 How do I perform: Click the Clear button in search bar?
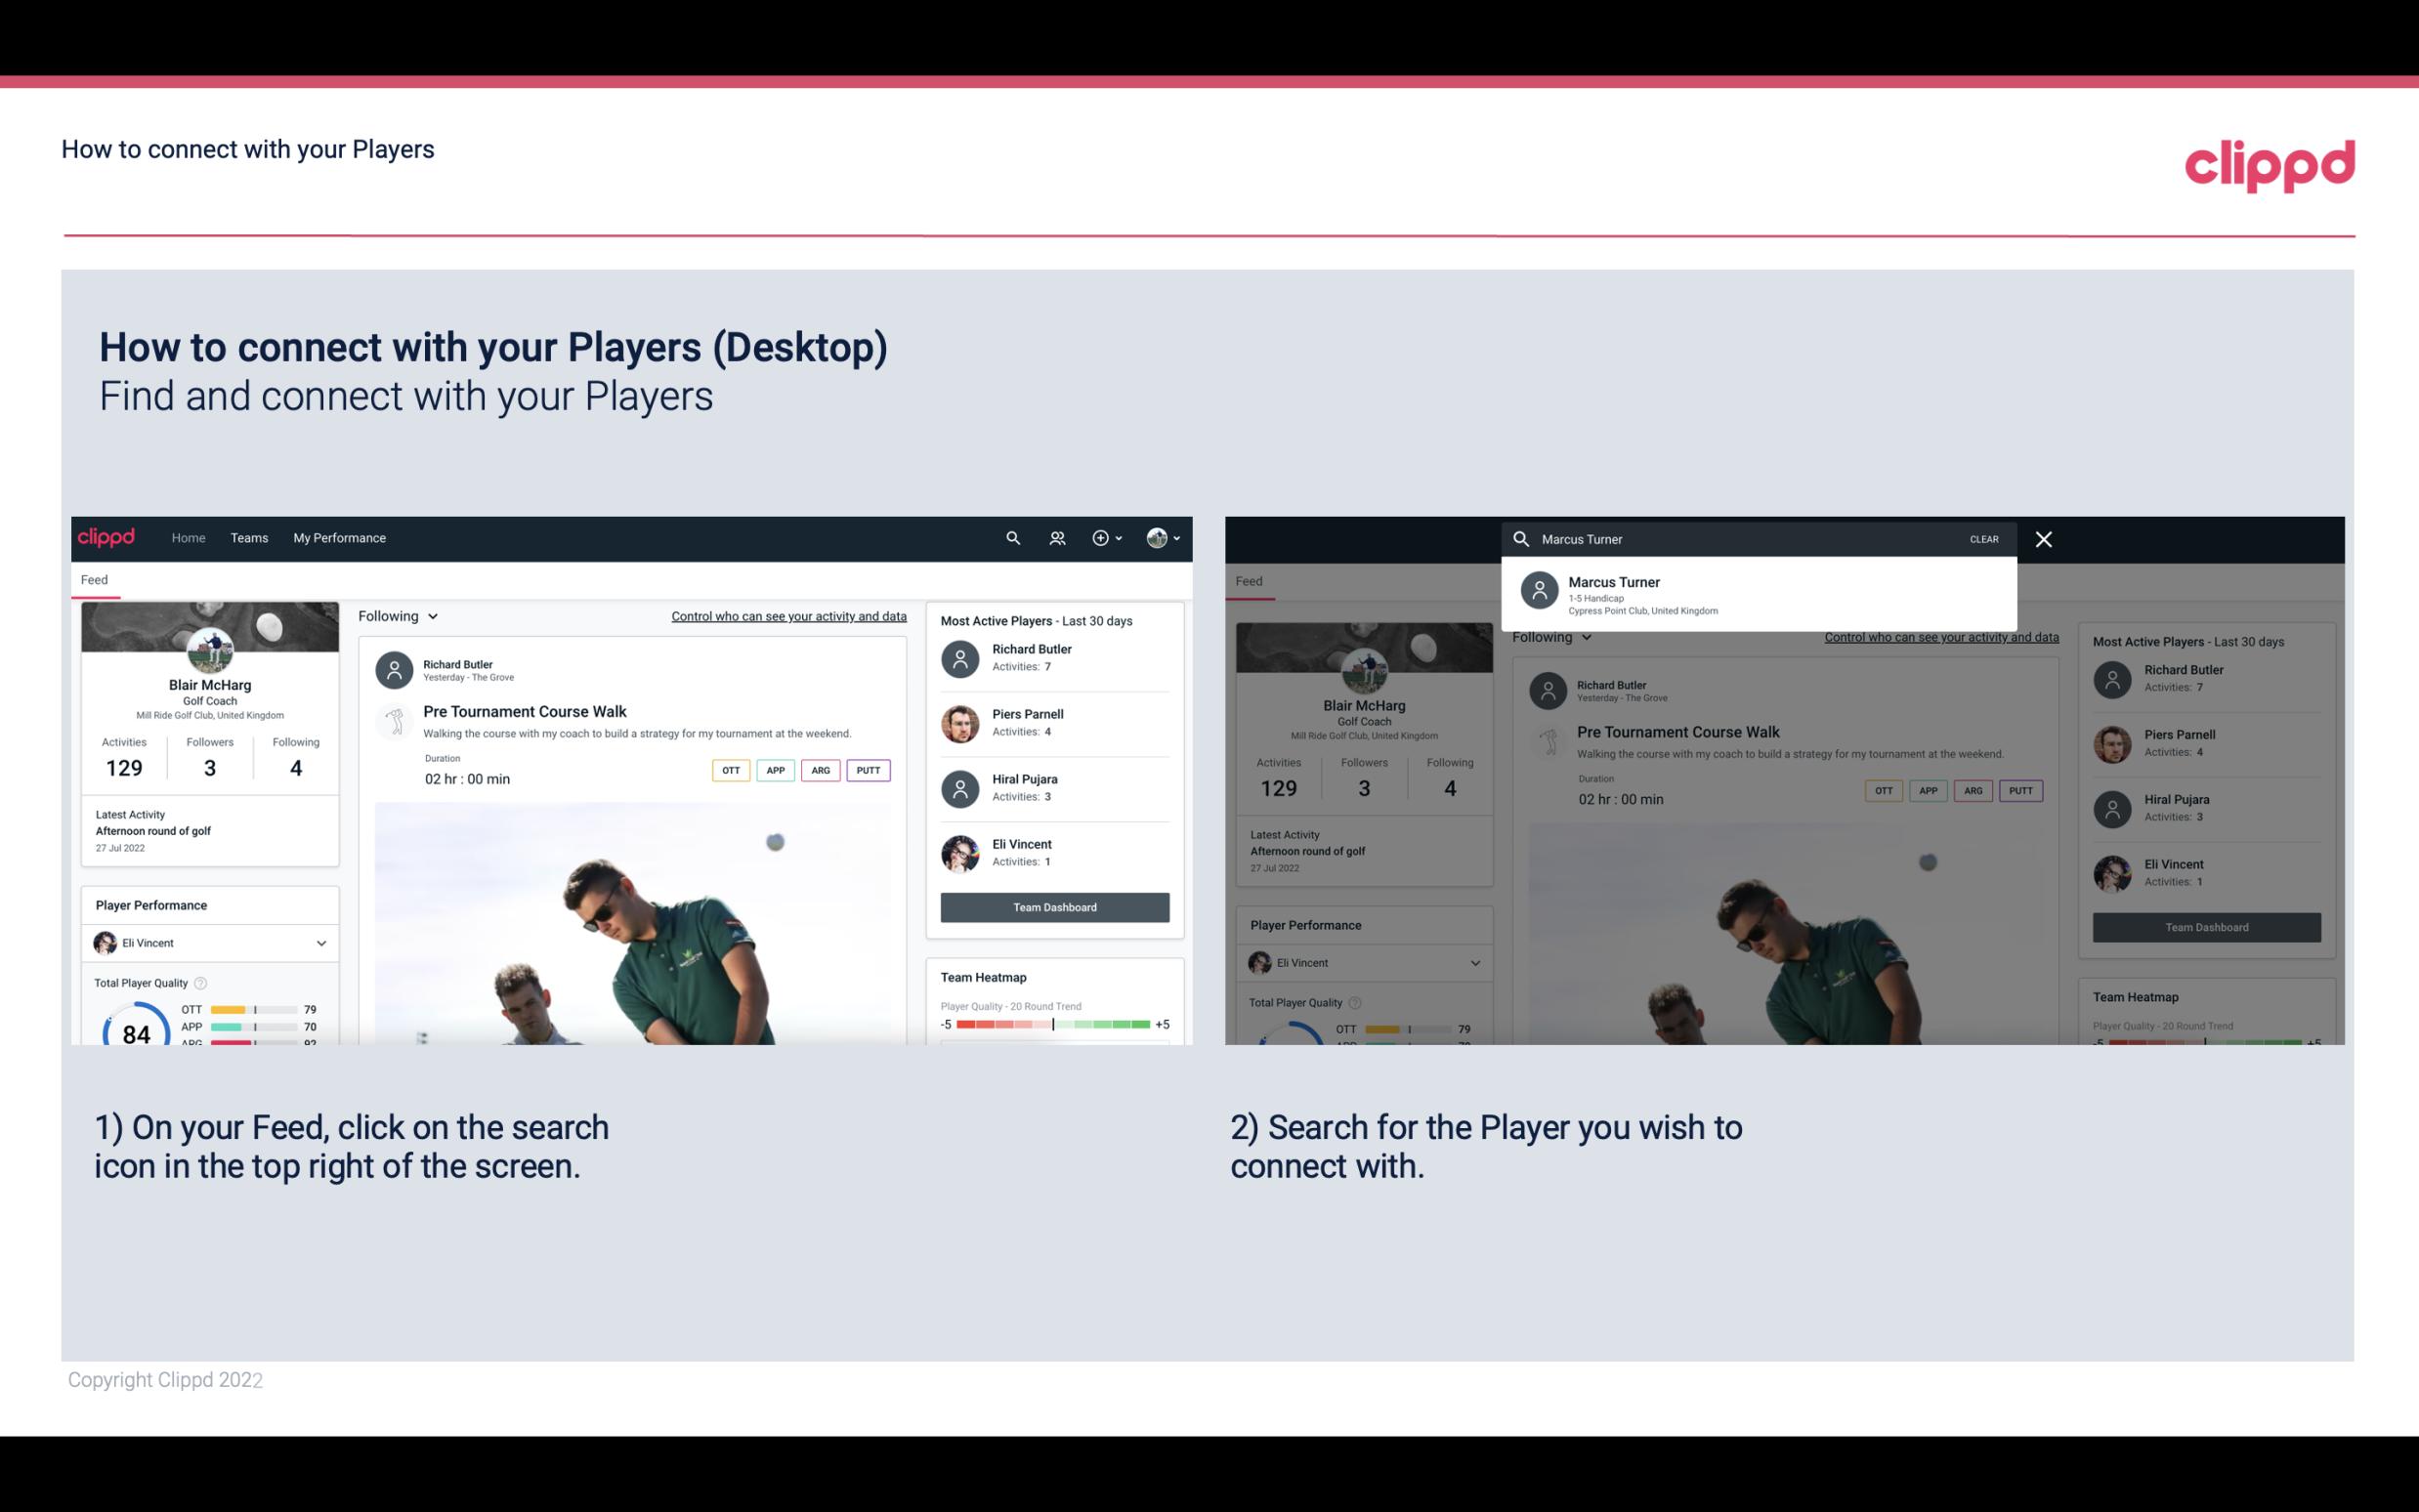click(1983, 538)
